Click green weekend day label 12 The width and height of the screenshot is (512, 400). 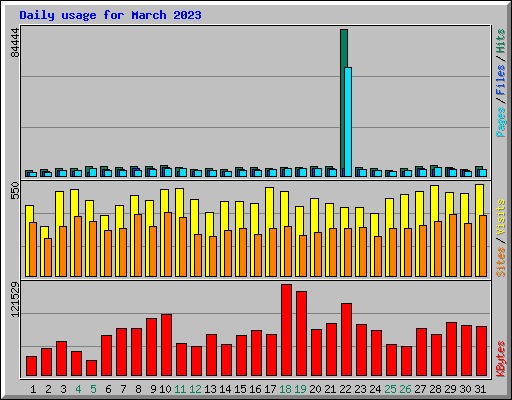[x=195, y=389]
